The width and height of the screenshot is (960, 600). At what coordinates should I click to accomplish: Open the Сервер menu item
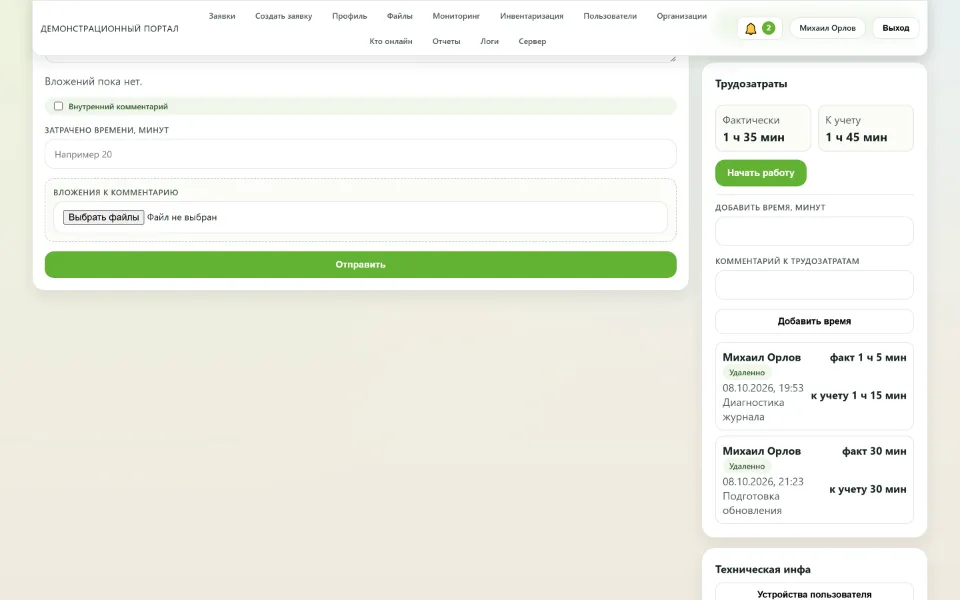[x=532, y=41]
